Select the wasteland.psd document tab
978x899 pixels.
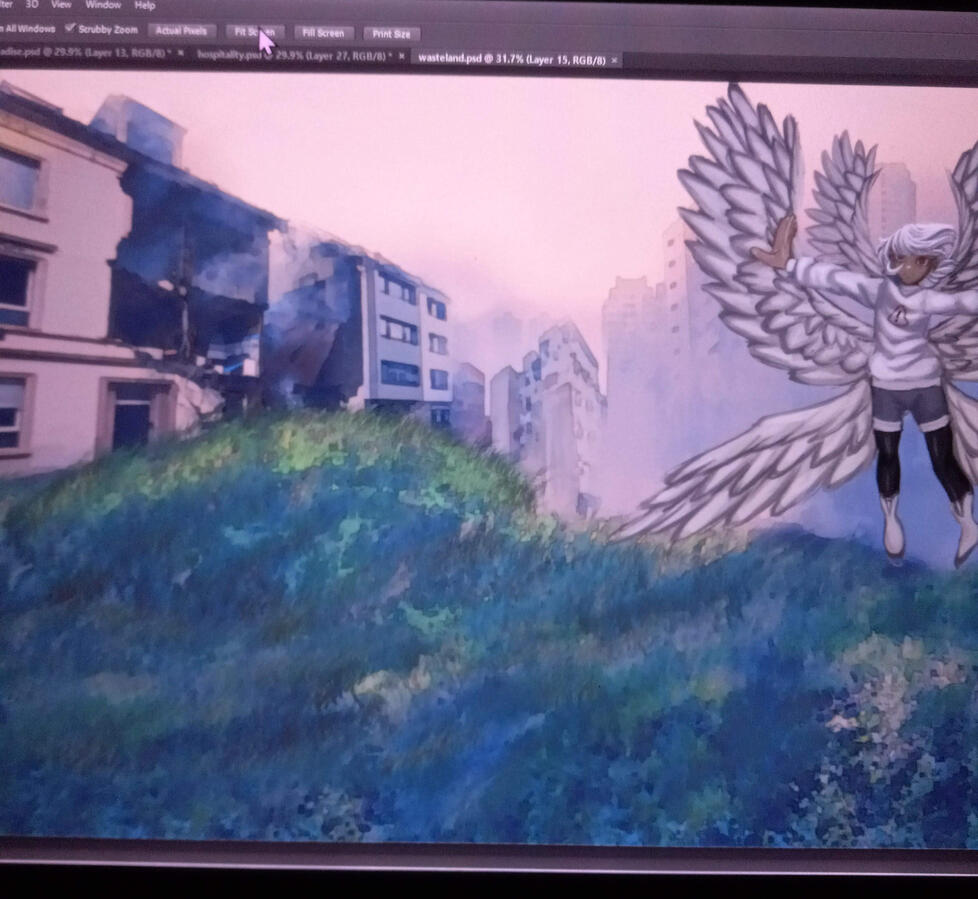tap(510, 60)
